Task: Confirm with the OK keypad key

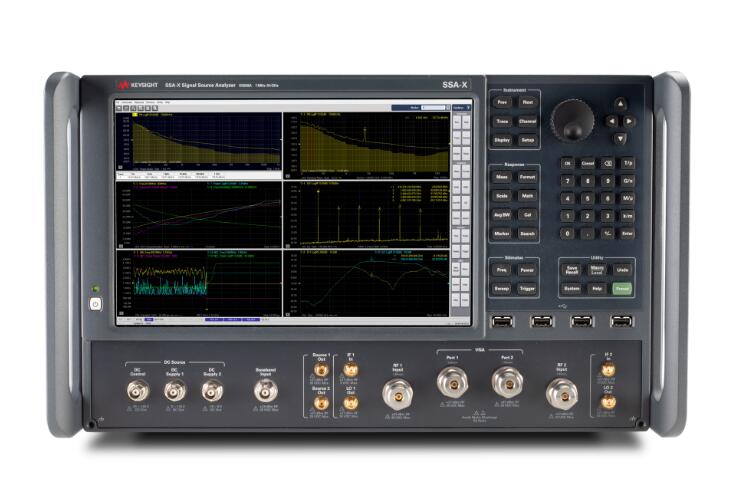Action: click(x=568, y=163)
